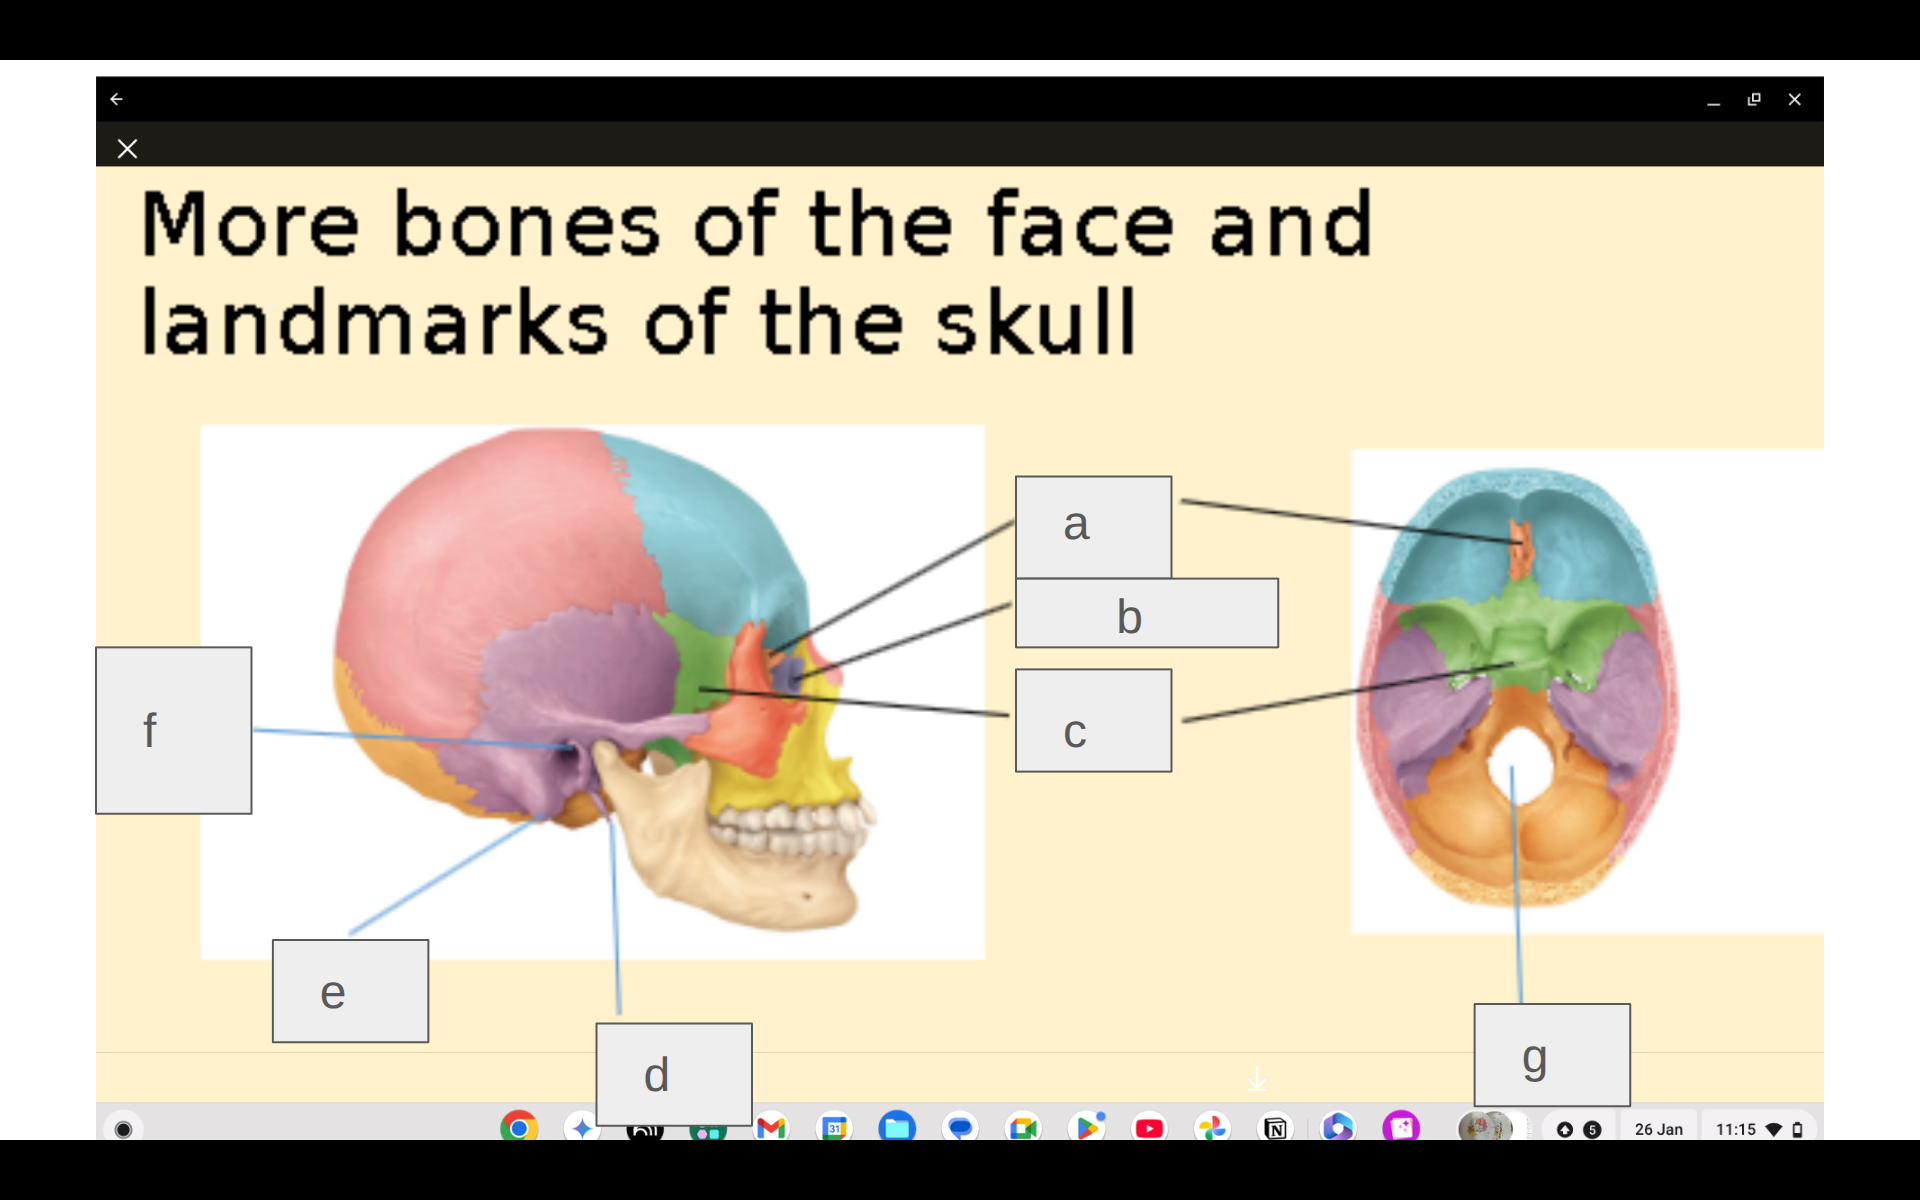Viewport: 1920px width, 1200px height.
Task: Launch Google Messages
Action: (961, 1128)
